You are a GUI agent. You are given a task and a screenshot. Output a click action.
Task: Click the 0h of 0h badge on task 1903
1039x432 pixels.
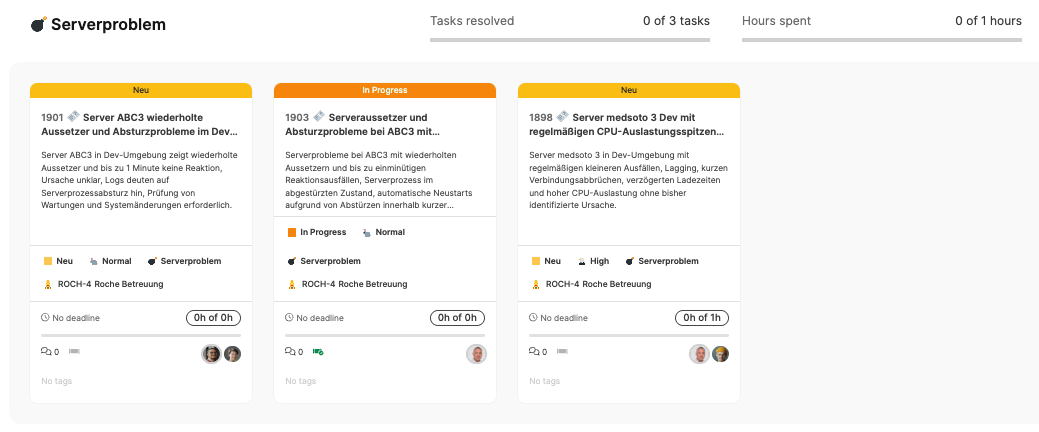coord(457,318)
